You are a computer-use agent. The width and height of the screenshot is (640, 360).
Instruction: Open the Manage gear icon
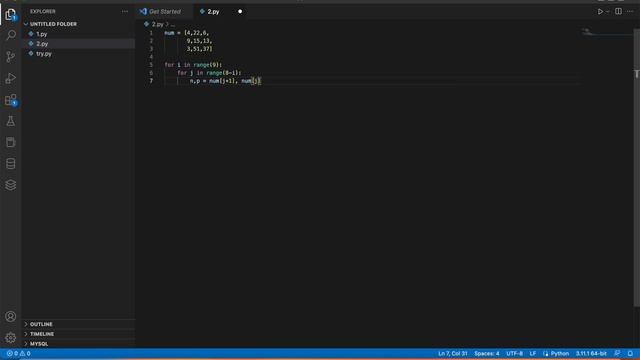click(11, 338)
